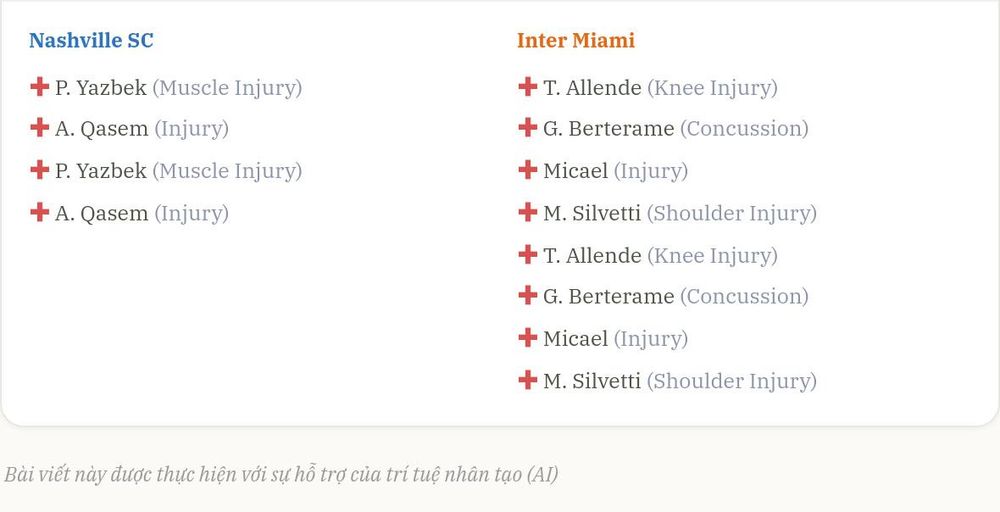Click the first G. Berterame name
The width and height of the screenshot is (1000, 512).
pyautogui.click(x=608, y=128)
